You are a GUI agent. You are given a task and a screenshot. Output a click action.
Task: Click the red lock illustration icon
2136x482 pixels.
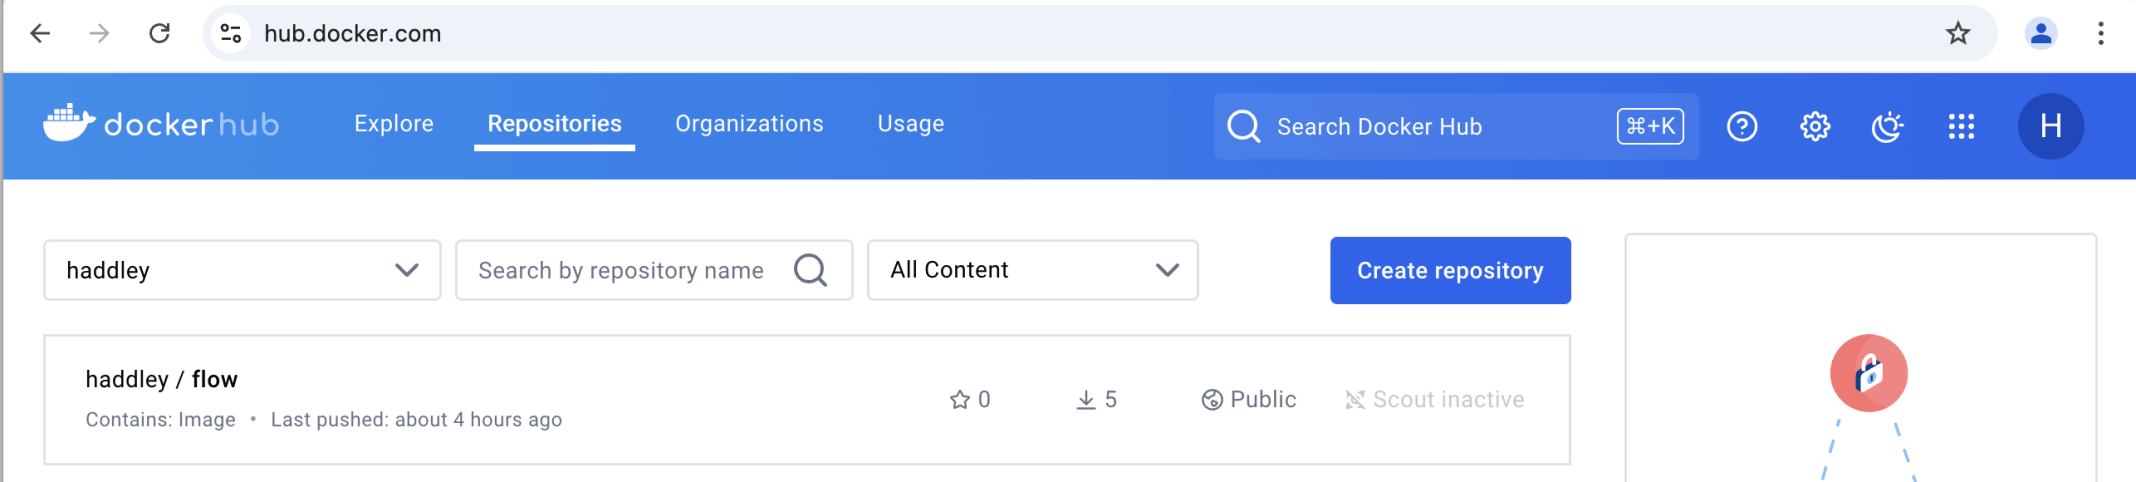pos(1868,373)
